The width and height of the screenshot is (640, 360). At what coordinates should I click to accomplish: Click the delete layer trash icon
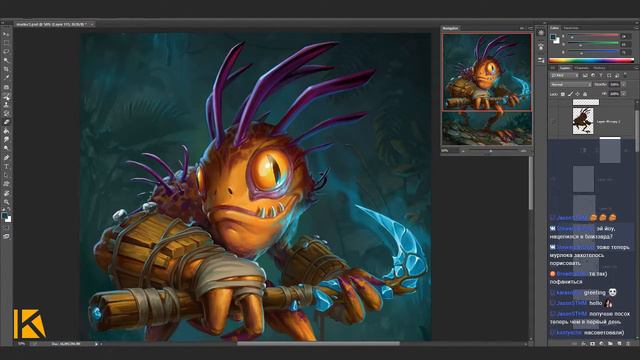[x=628, y=344]
